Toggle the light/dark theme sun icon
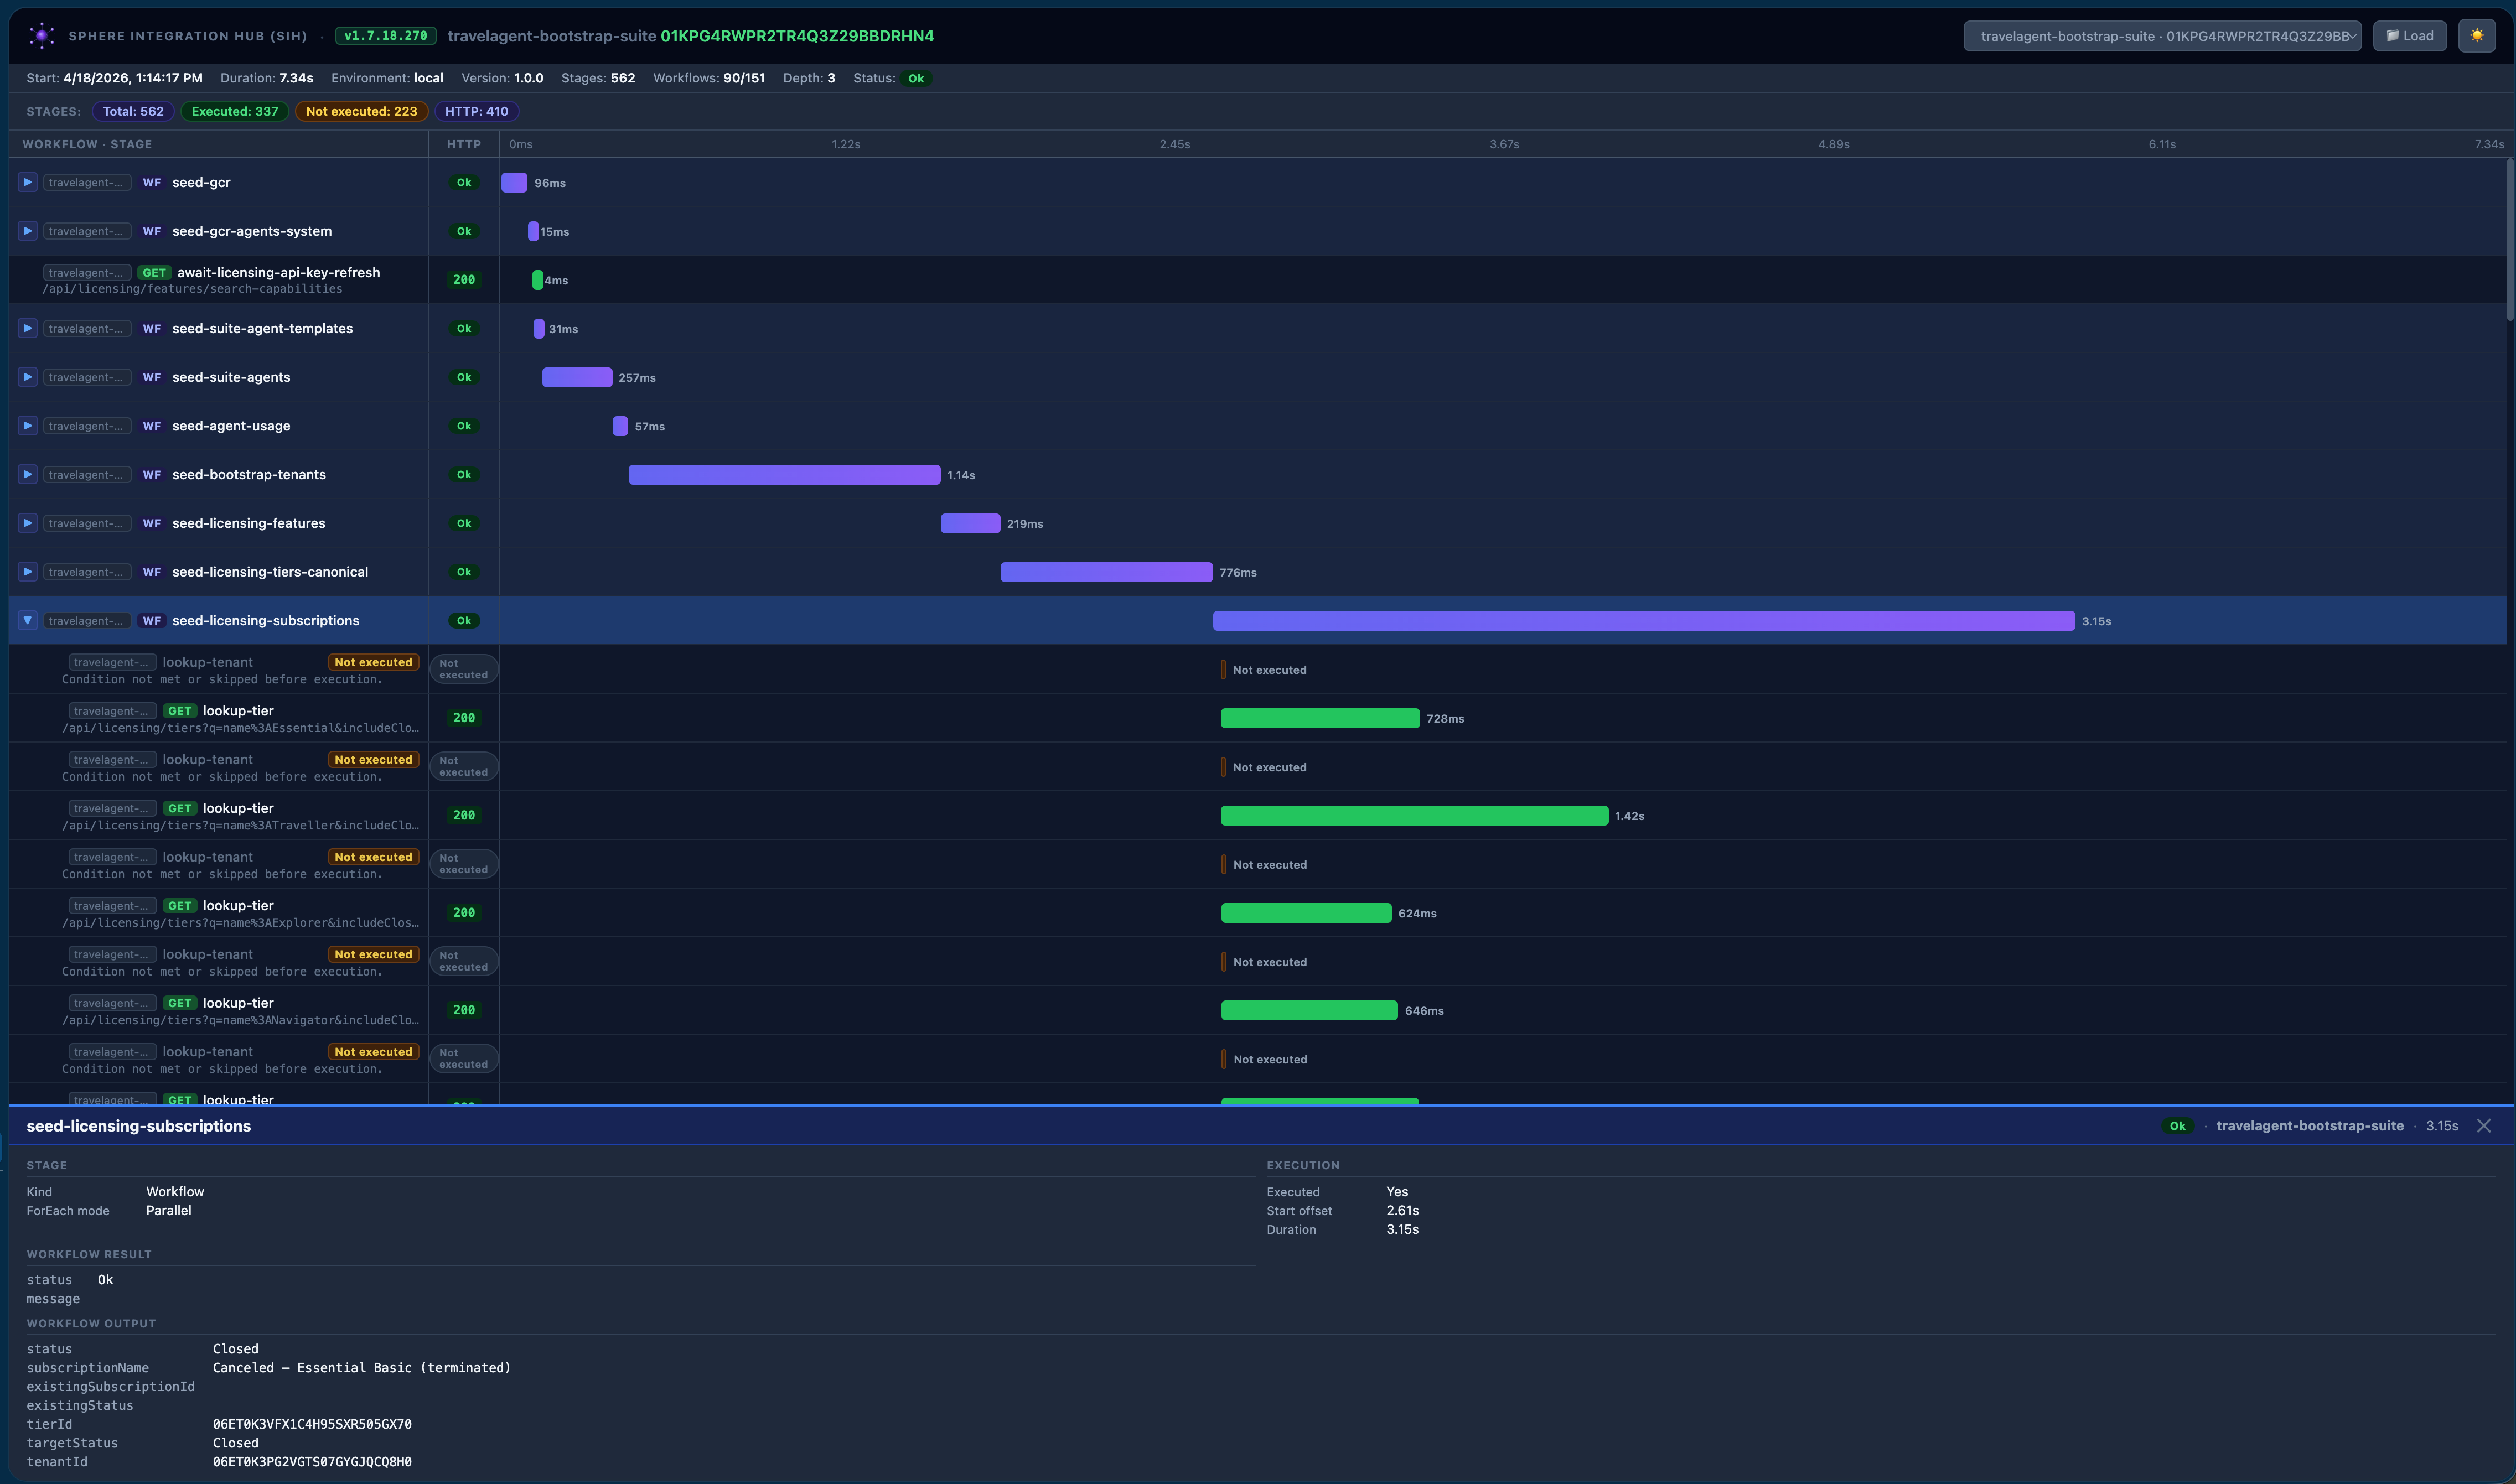2516x1484 pixels. 2476,36
